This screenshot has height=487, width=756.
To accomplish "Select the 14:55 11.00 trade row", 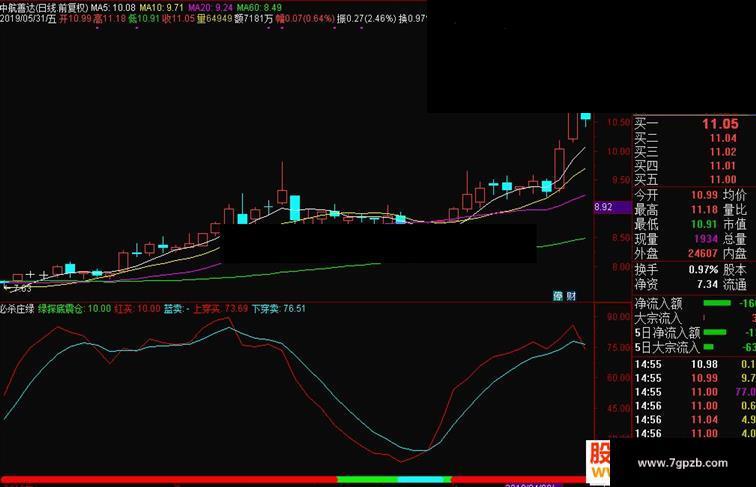I will (x=694, y=392).
